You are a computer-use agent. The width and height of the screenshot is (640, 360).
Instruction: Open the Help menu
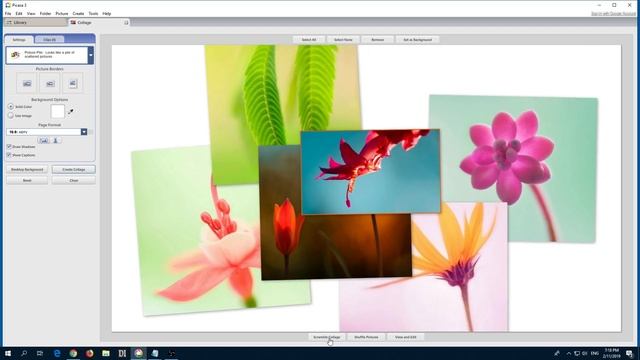(107, 13)
